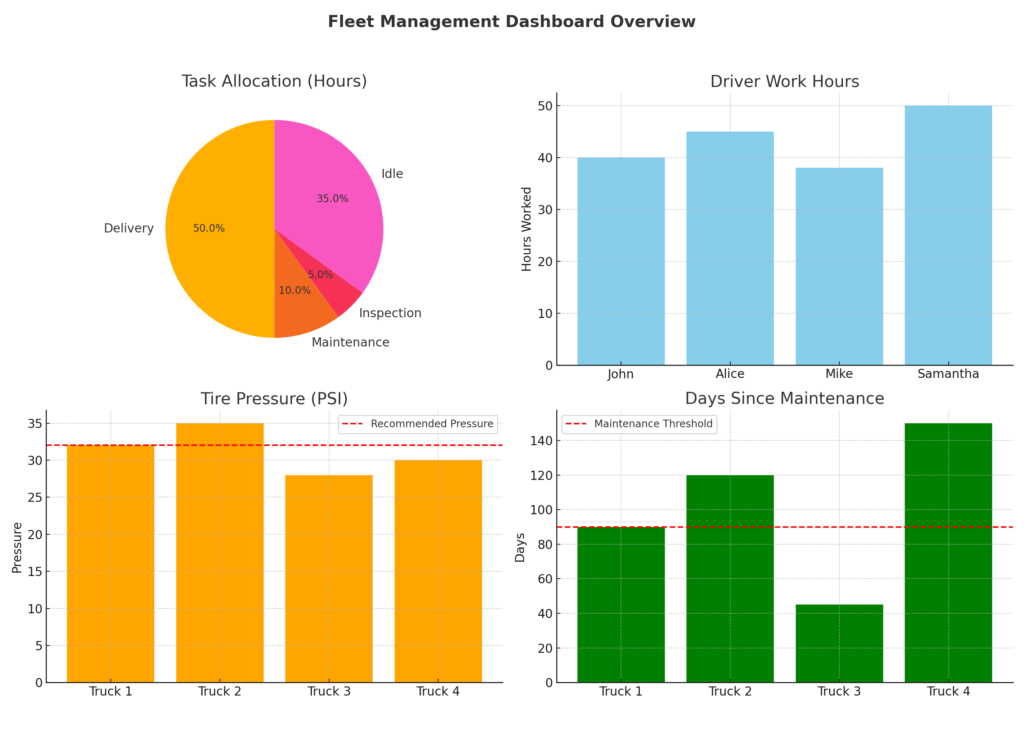Click the Maintenance Threshold legend entry
Screen dimensions: 1024x731
coord(640,424)
